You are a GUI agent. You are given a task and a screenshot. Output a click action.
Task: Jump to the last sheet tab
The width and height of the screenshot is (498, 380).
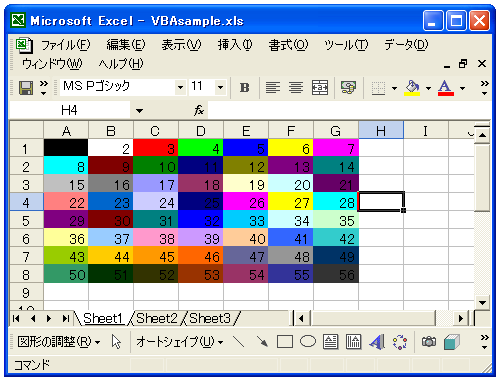click(x=66, y=319)
